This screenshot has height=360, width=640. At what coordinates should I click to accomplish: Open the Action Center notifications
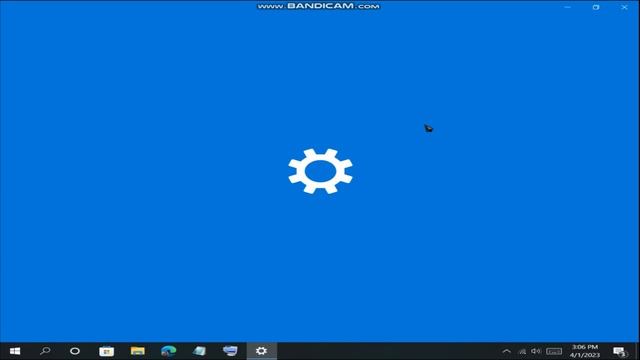(620, 351)
